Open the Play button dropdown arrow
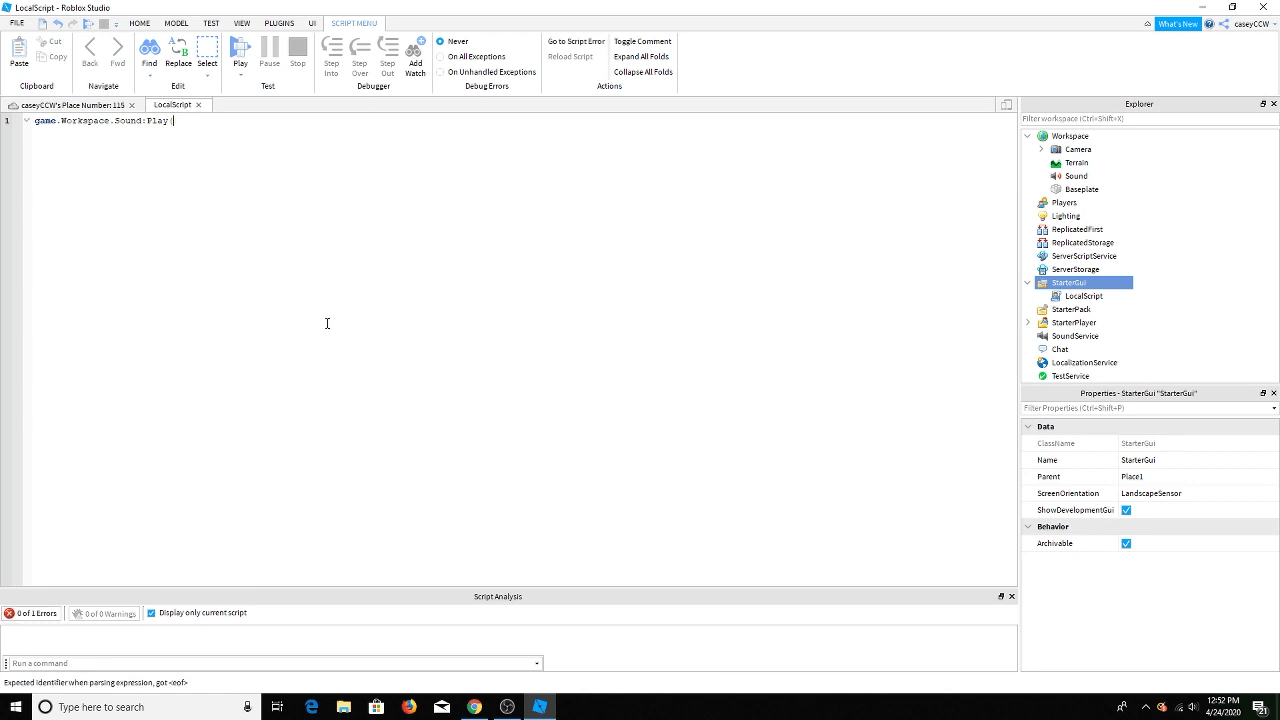The width and height of the screenshot is (1280, 720). 240,75
